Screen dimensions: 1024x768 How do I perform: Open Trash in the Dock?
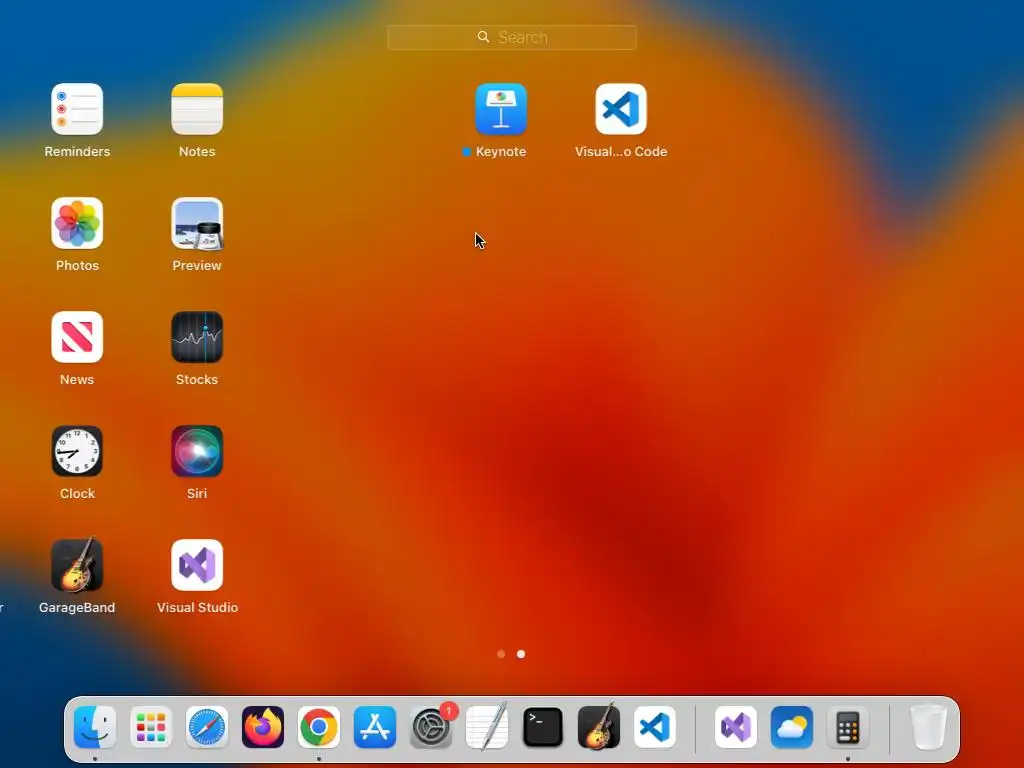[929, 727]
